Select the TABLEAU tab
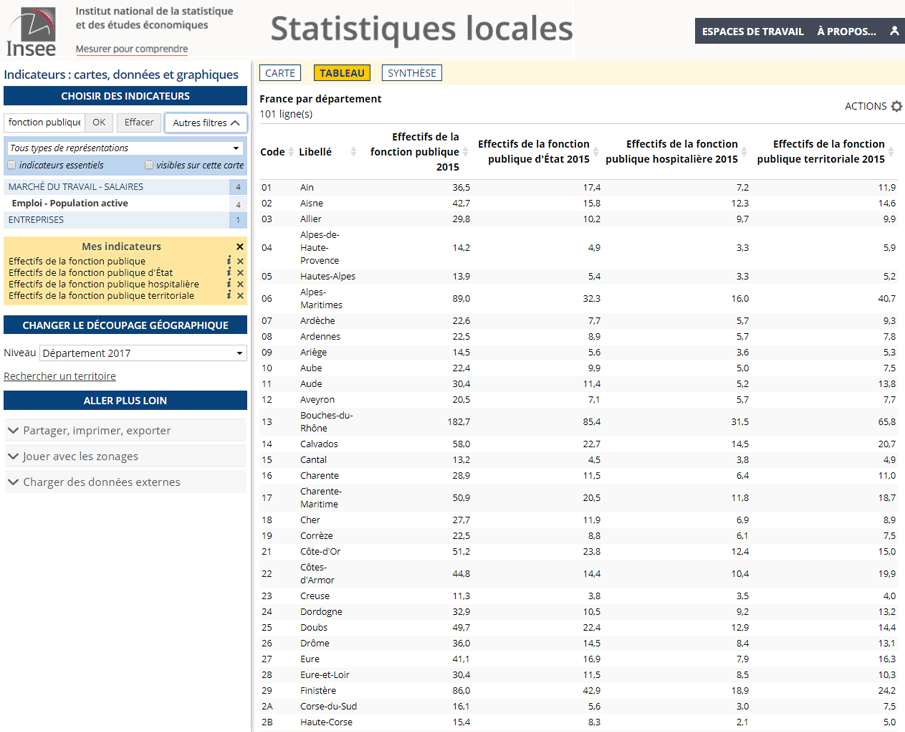The width and height of the screenshot is (905, 732). point(342,73)
